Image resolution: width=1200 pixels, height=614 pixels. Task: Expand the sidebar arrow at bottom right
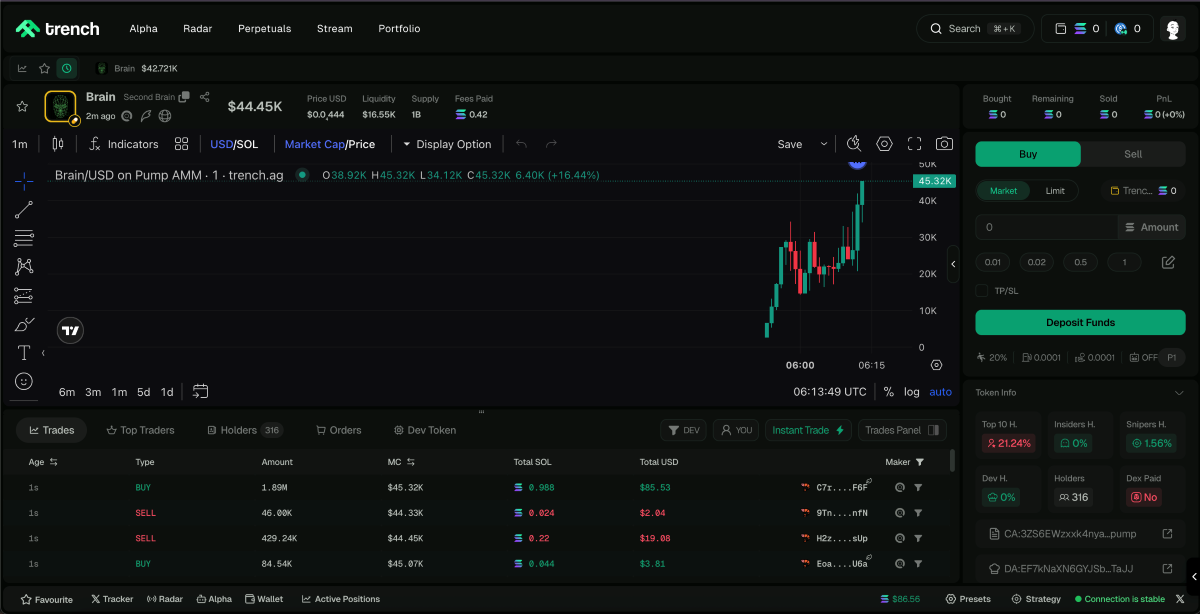click(x=1193, y=576)
